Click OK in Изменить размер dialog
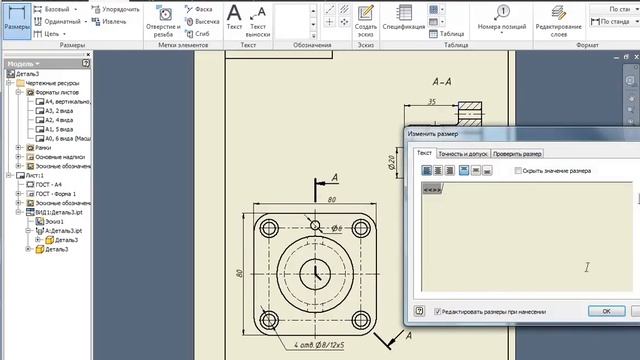This screenshot has height=360, width=640. (x=607, y=311)
